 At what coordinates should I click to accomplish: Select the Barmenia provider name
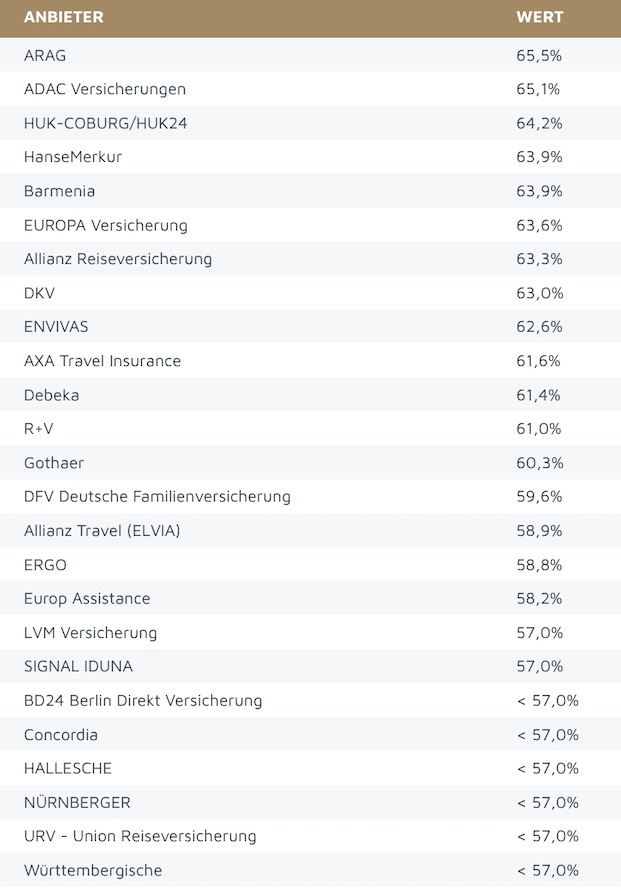59,191
